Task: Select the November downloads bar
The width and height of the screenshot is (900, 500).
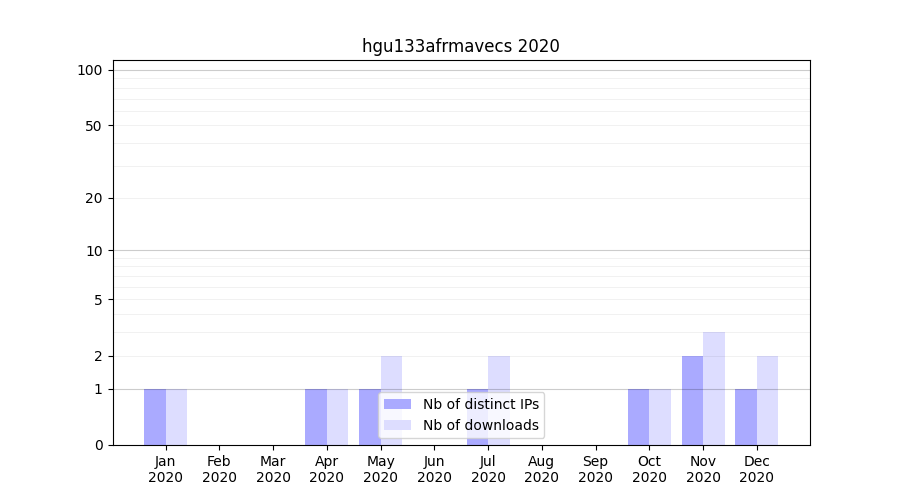Action: [x=714, y=388]
